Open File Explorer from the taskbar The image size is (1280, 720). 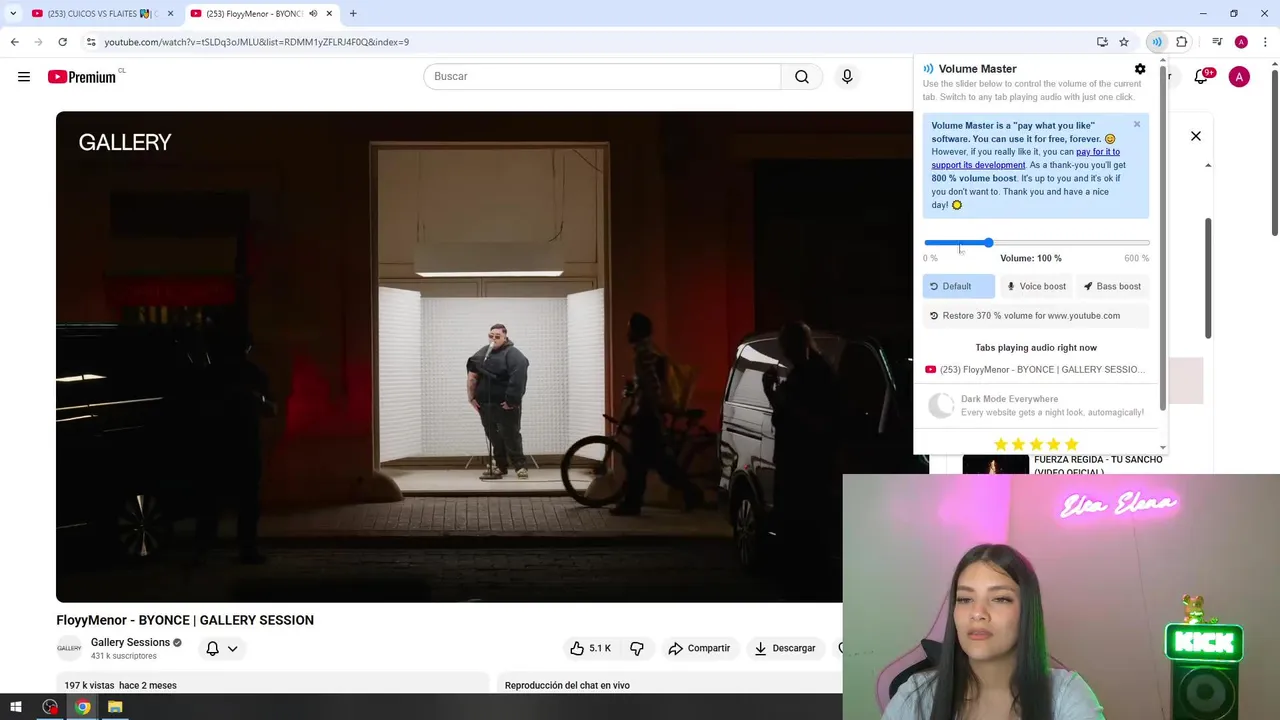coord(115,707)
